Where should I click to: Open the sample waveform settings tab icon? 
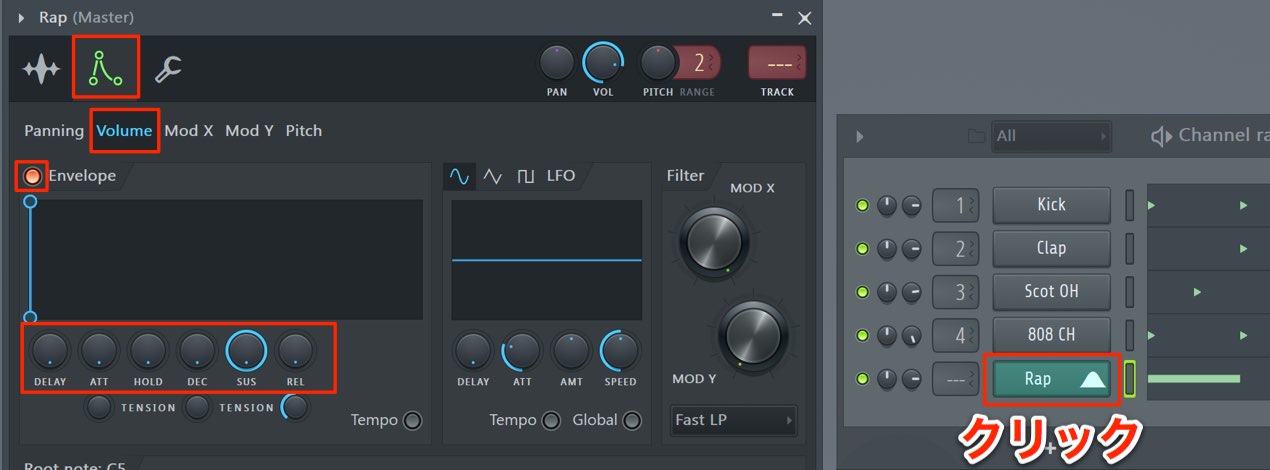tap(41, 69)
